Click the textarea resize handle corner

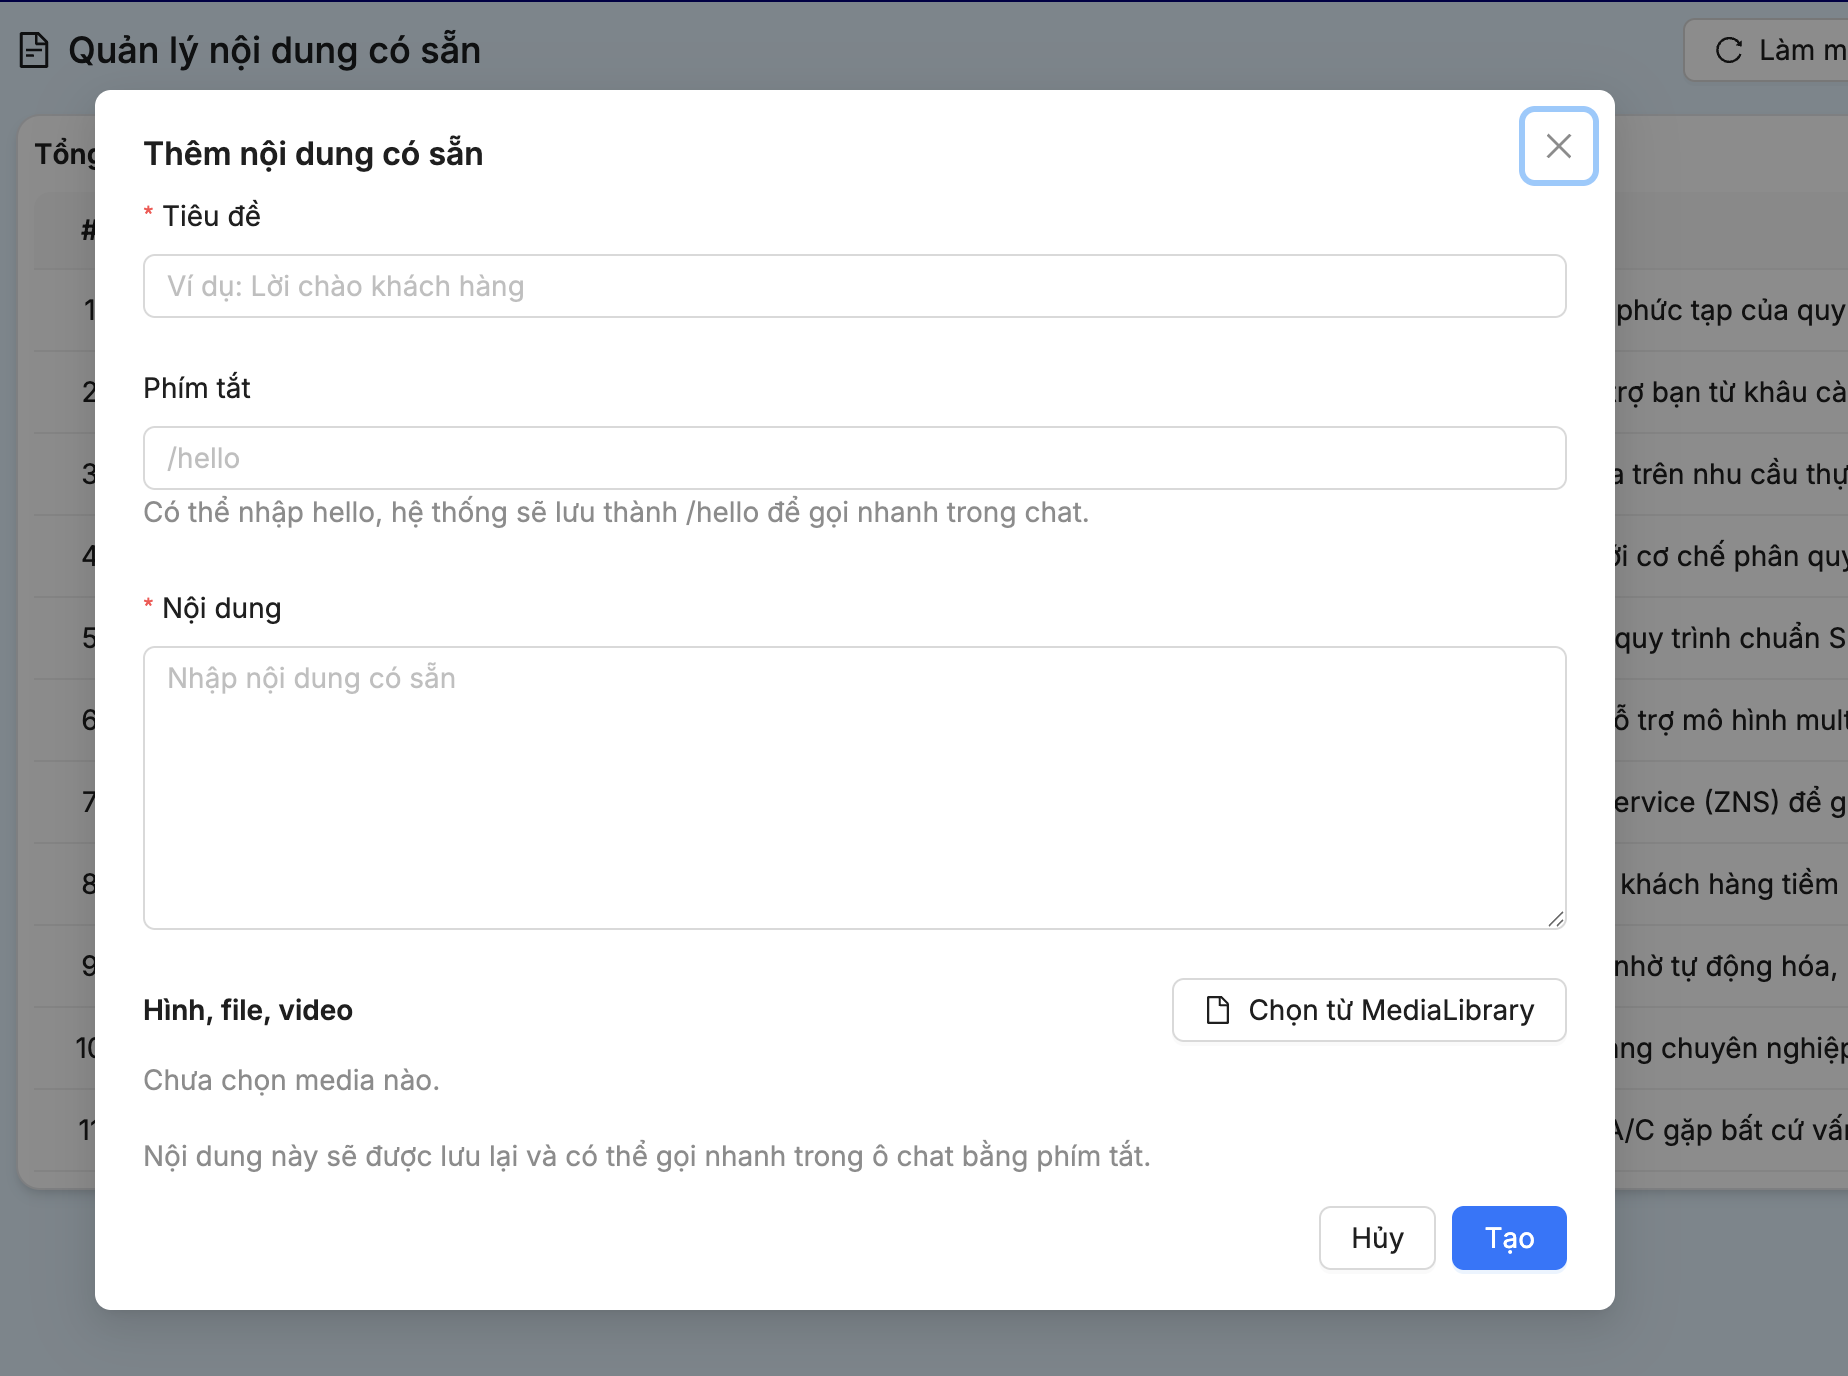click(x=1556, y=919)
